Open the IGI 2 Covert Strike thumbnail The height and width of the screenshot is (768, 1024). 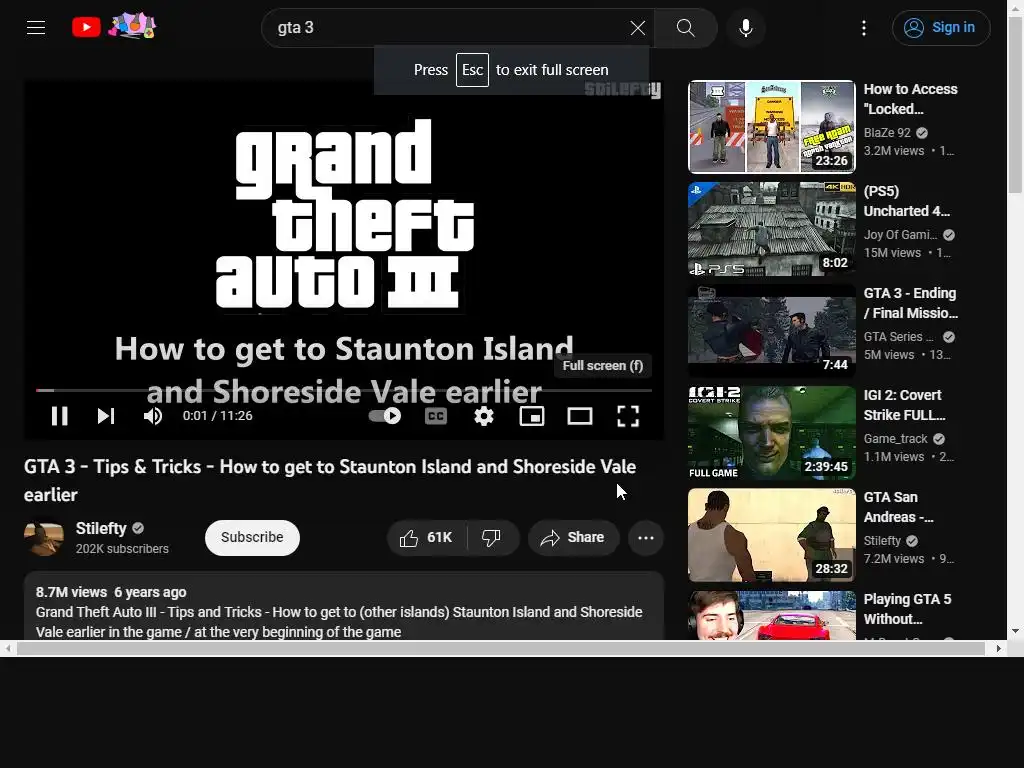[x=772, y=432]
